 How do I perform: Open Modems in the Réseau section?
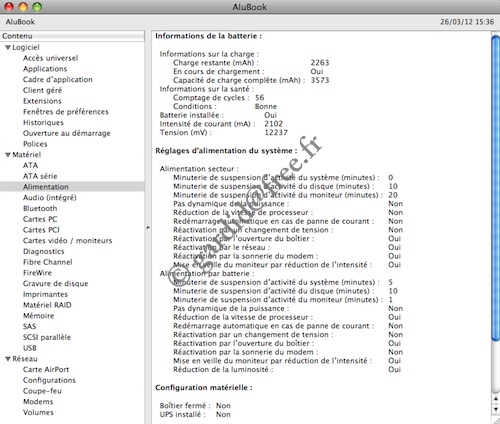38,402
